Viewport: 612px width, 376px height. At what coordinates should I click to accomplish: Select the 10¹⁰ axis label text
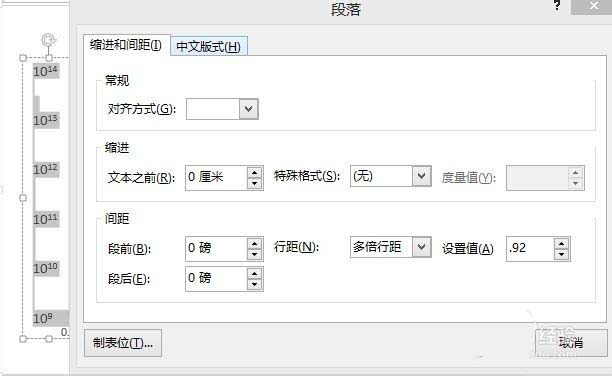click(45, 268)
